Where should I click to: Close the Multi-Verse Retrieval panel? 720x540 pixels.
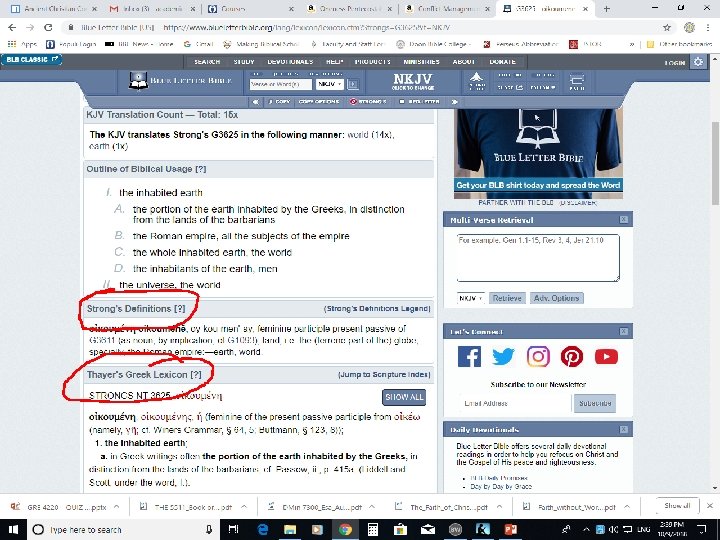624,219
